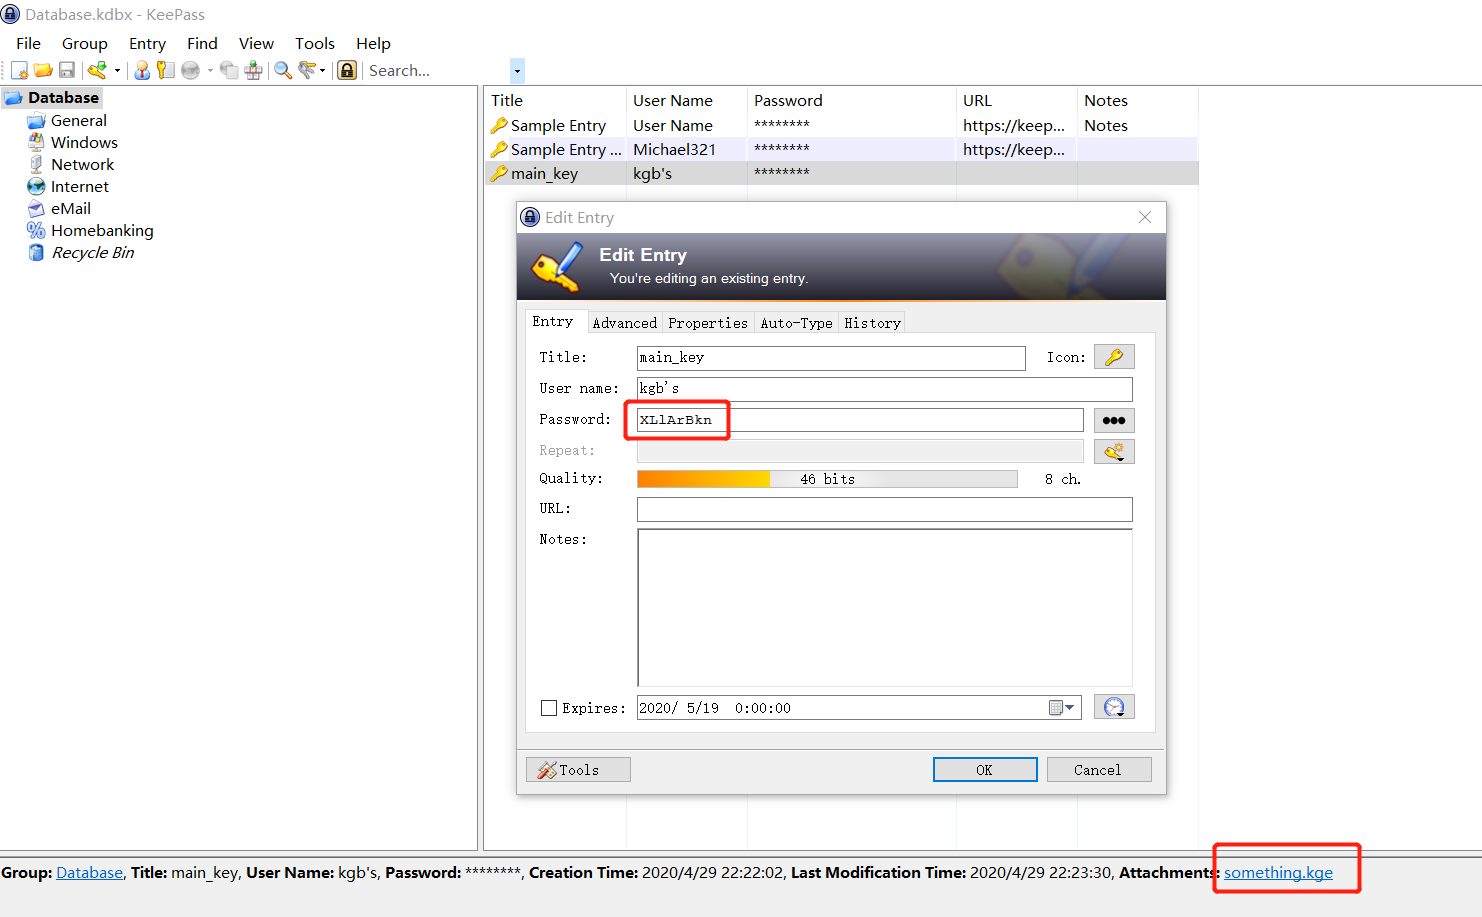1482x917 pixels.
Task: Click into the URL input field
Action: 885,509
